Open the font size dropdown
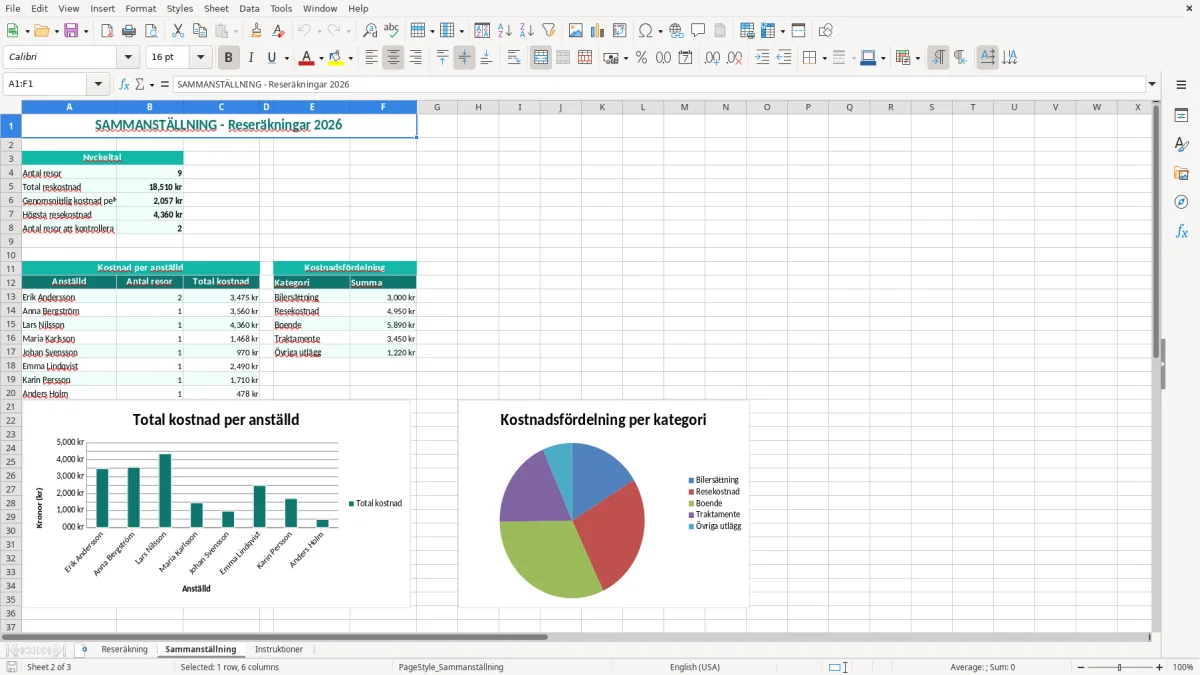Viewport: 1200px width, 675px height. [201, 57]
